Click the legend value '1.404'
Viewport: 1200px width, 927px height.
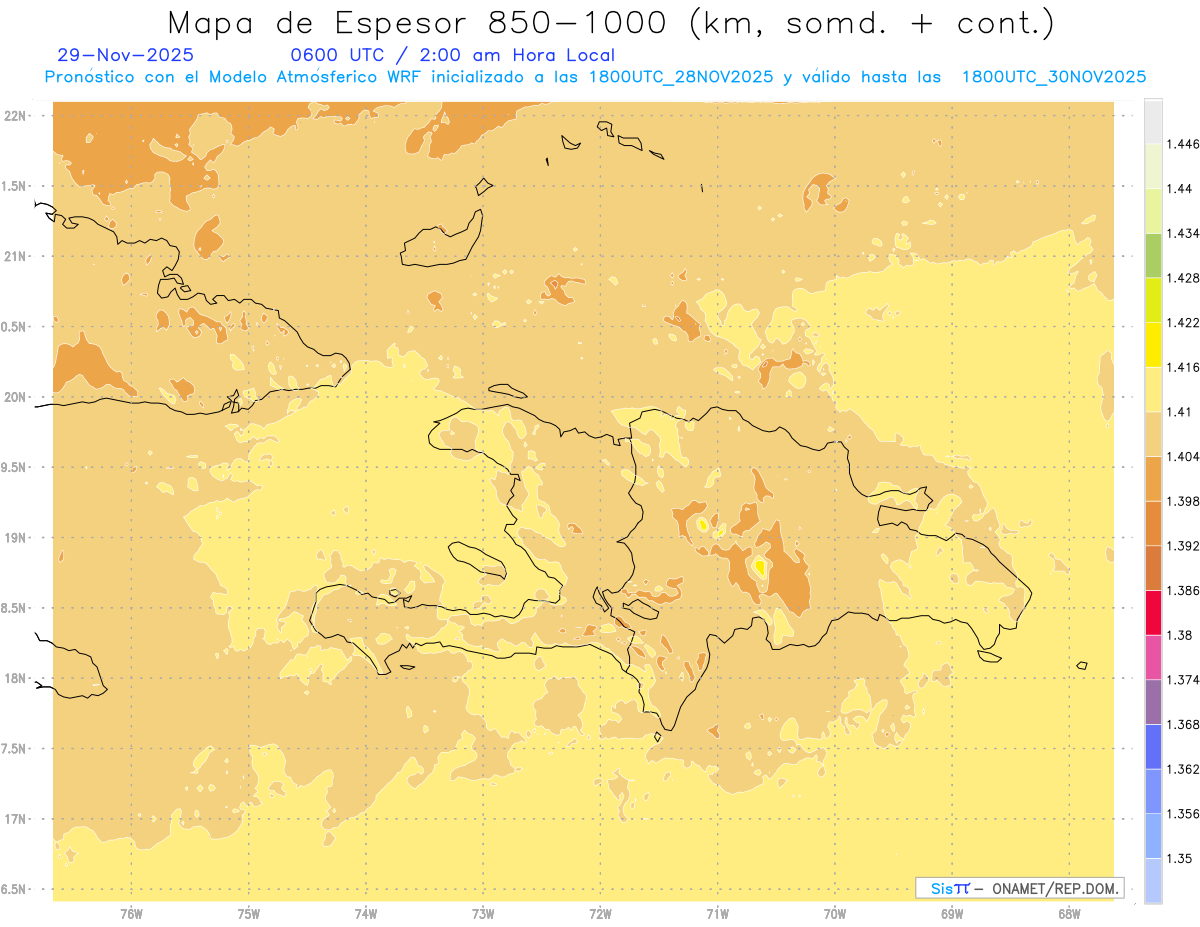point(1185,456)
